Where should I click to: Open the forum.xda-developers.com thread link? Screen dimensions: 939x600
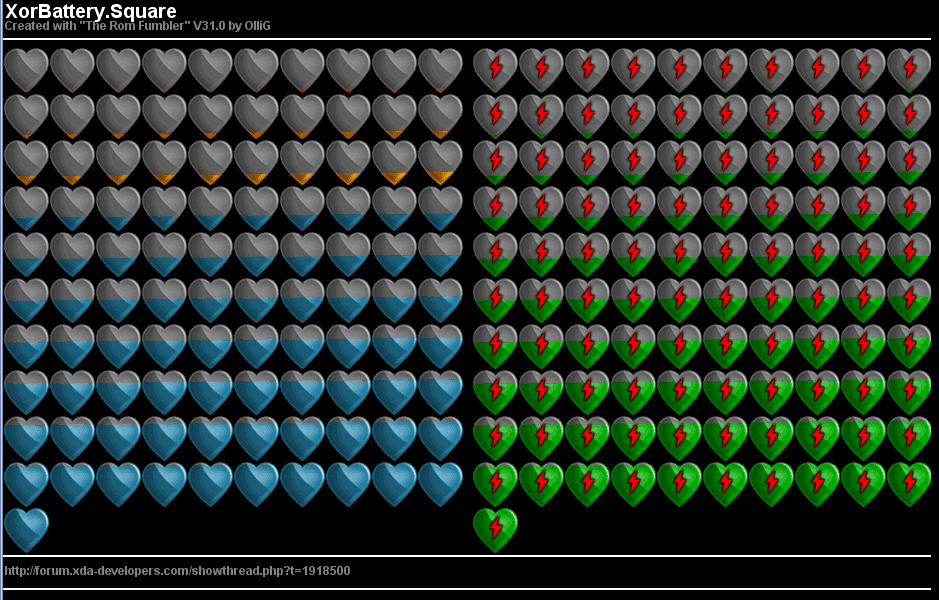(177, 571)
